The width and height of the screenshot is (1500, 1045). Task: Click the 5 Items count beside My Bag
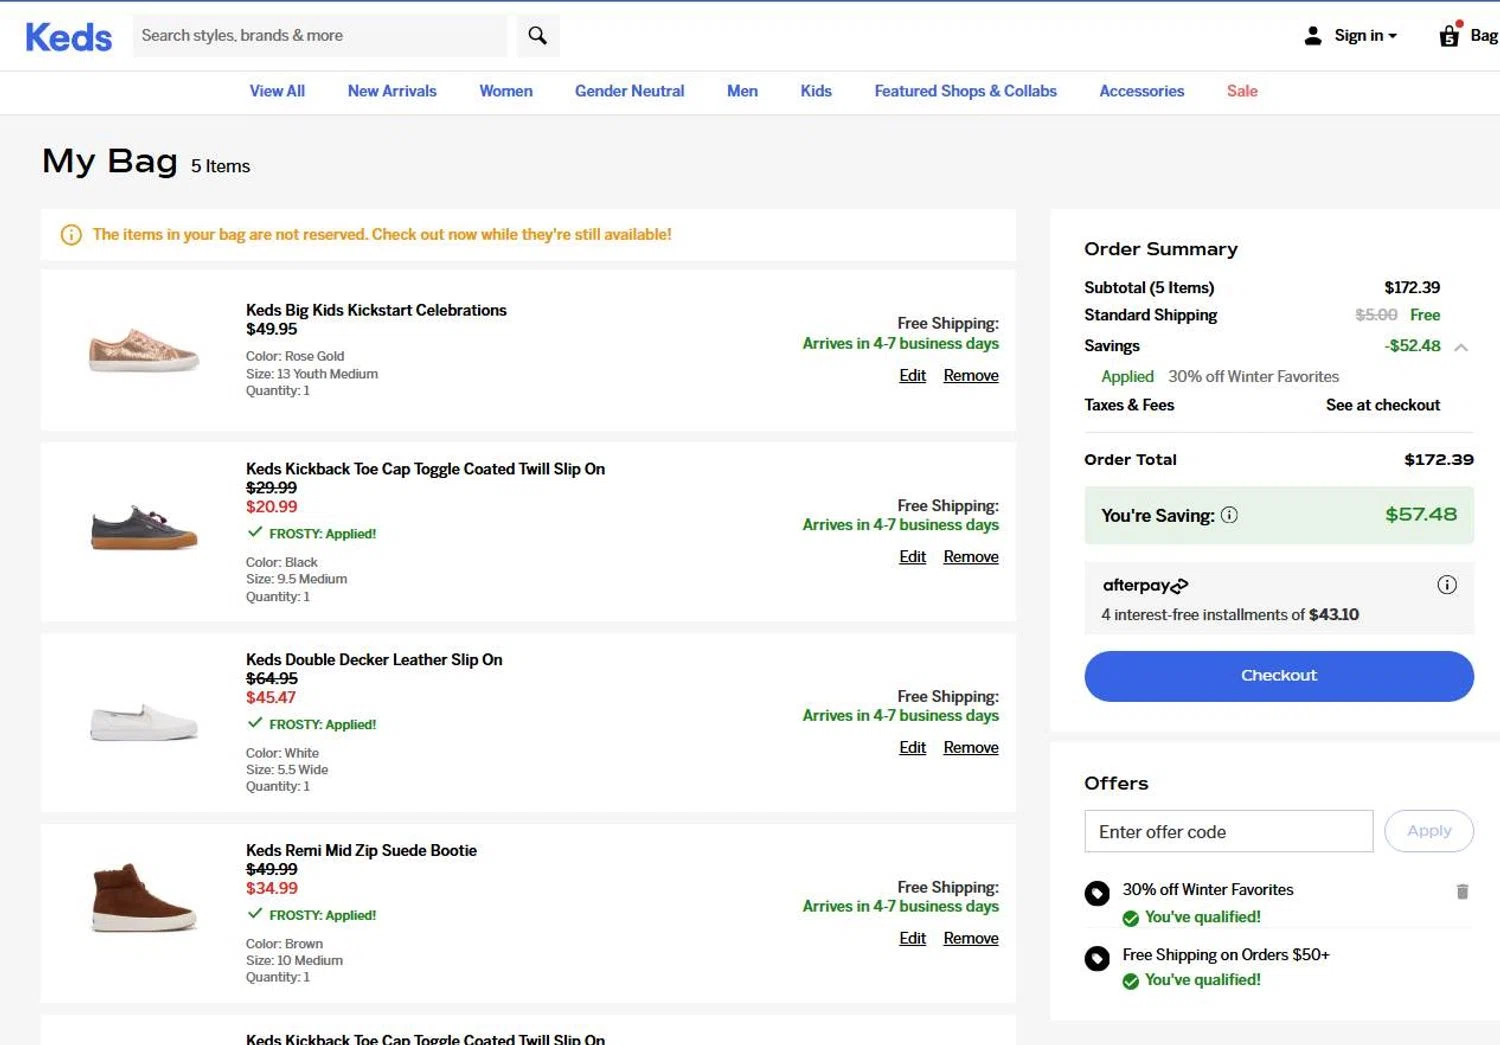point(220,167)
